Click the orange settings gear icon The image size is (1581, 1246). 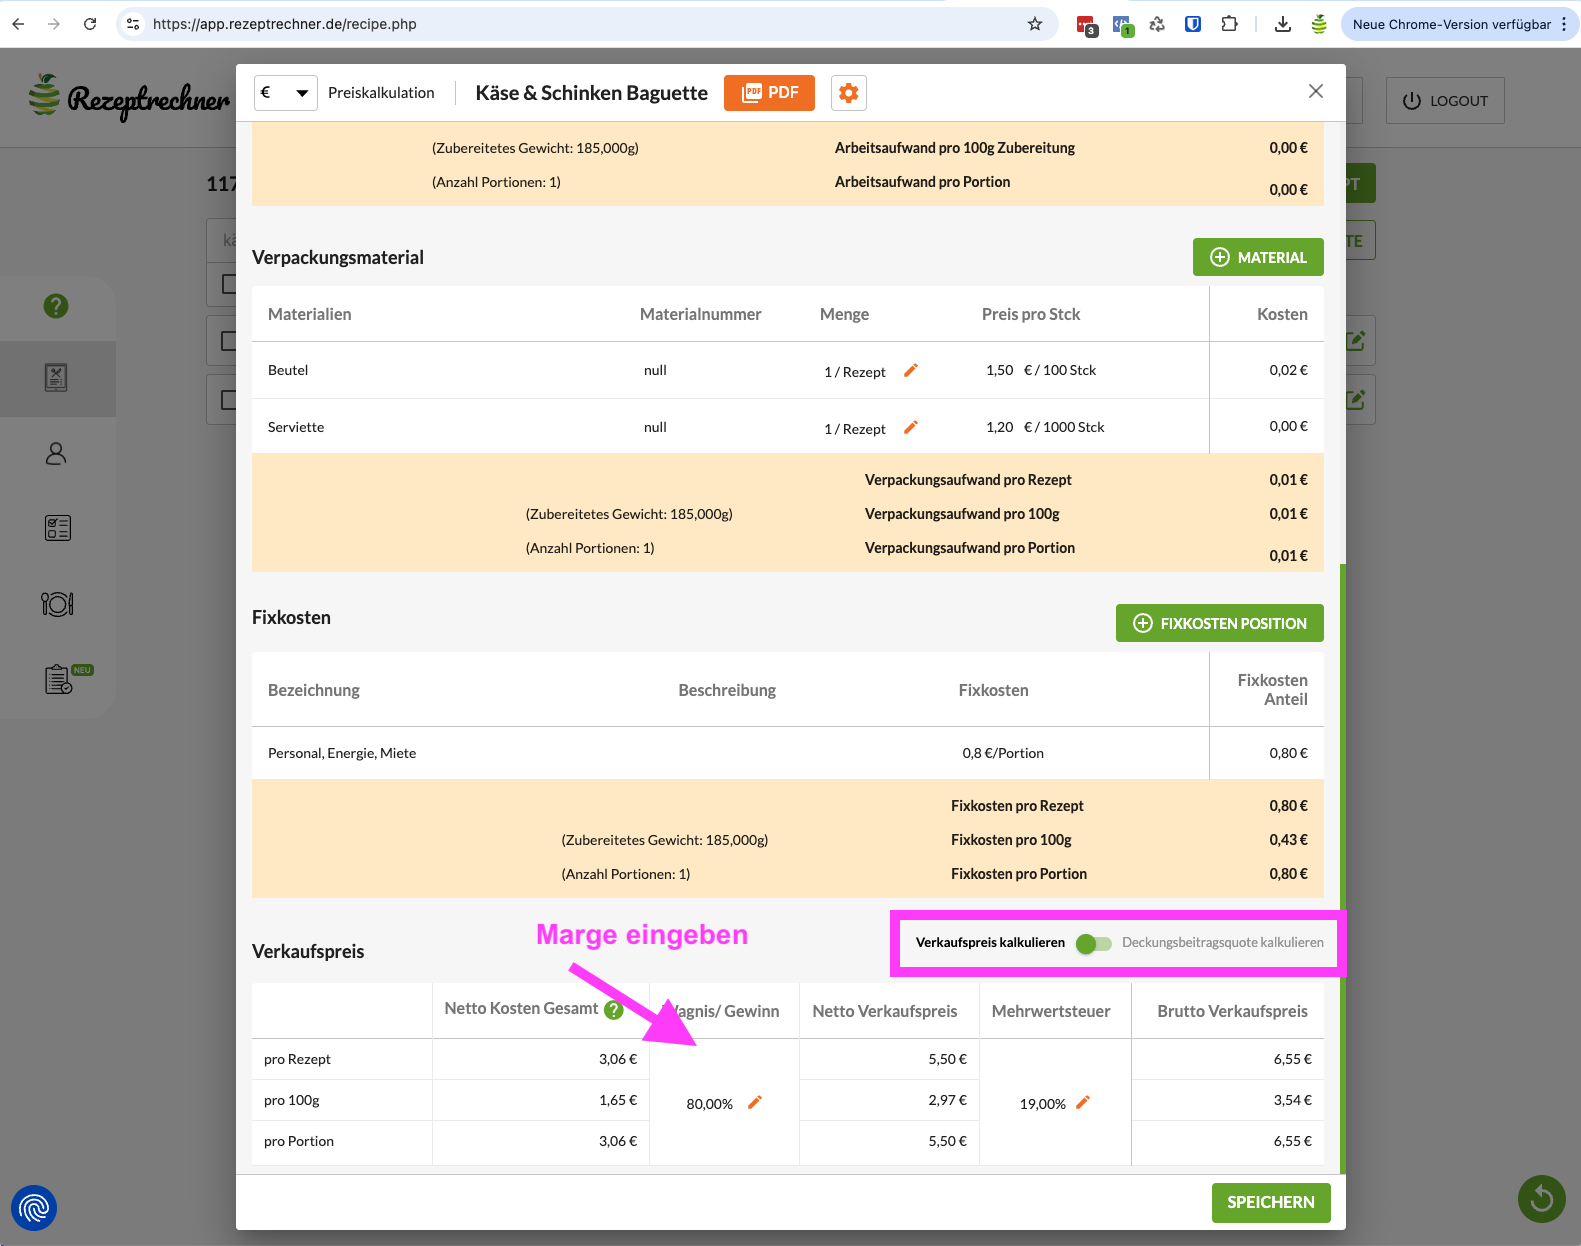tap(848, 93)
